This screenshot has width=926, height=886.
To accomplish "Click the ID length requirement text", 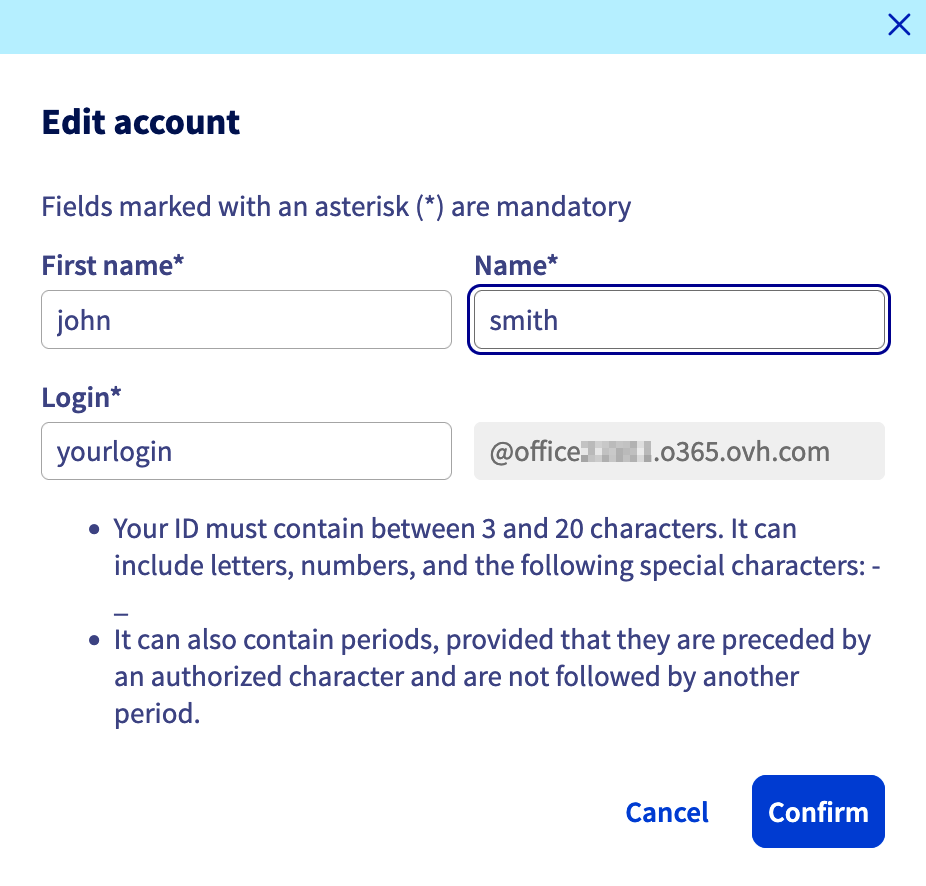I will [x=455, y=528].
